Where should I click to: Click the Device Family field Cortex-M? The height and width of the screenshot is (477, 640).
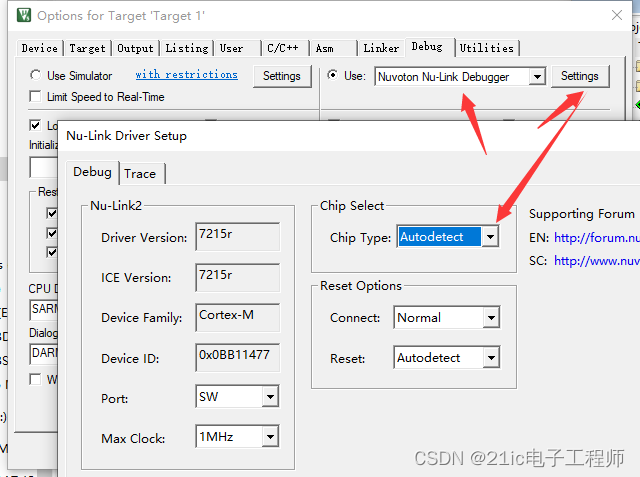tap(238, 317)
